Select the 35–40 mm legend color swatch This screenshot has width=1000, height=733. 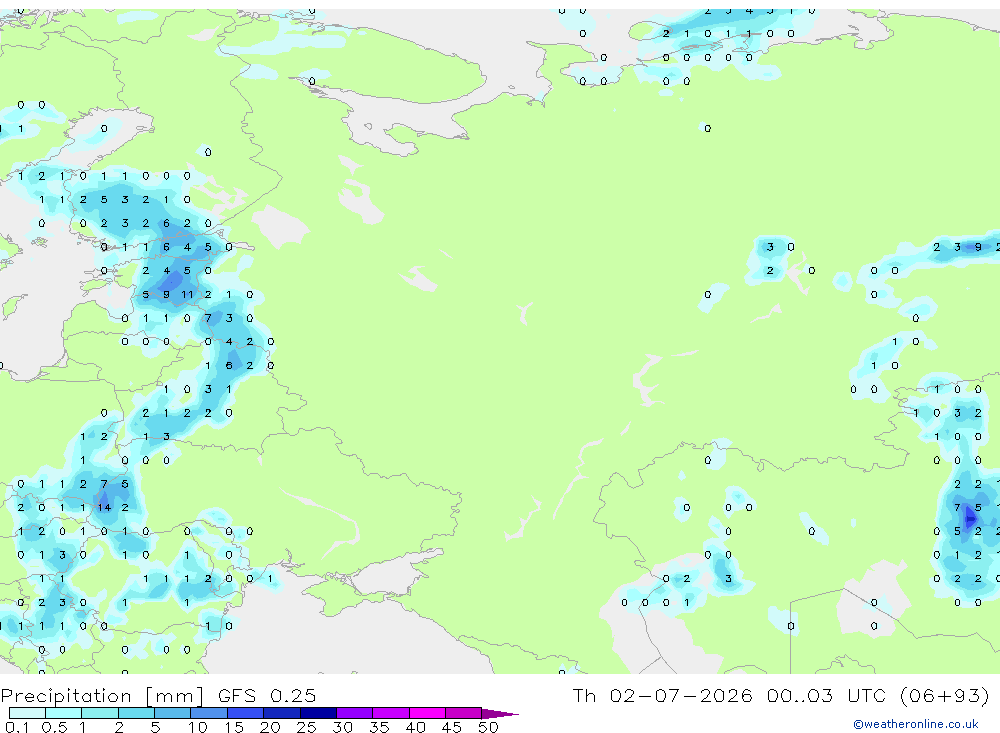click(x=391, y=713)
